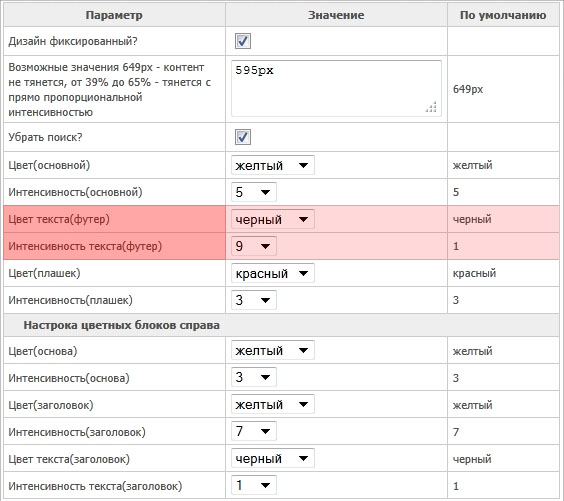
Task: Open the Цвет(основной) color dropdown
Action: tap(273, 165)
